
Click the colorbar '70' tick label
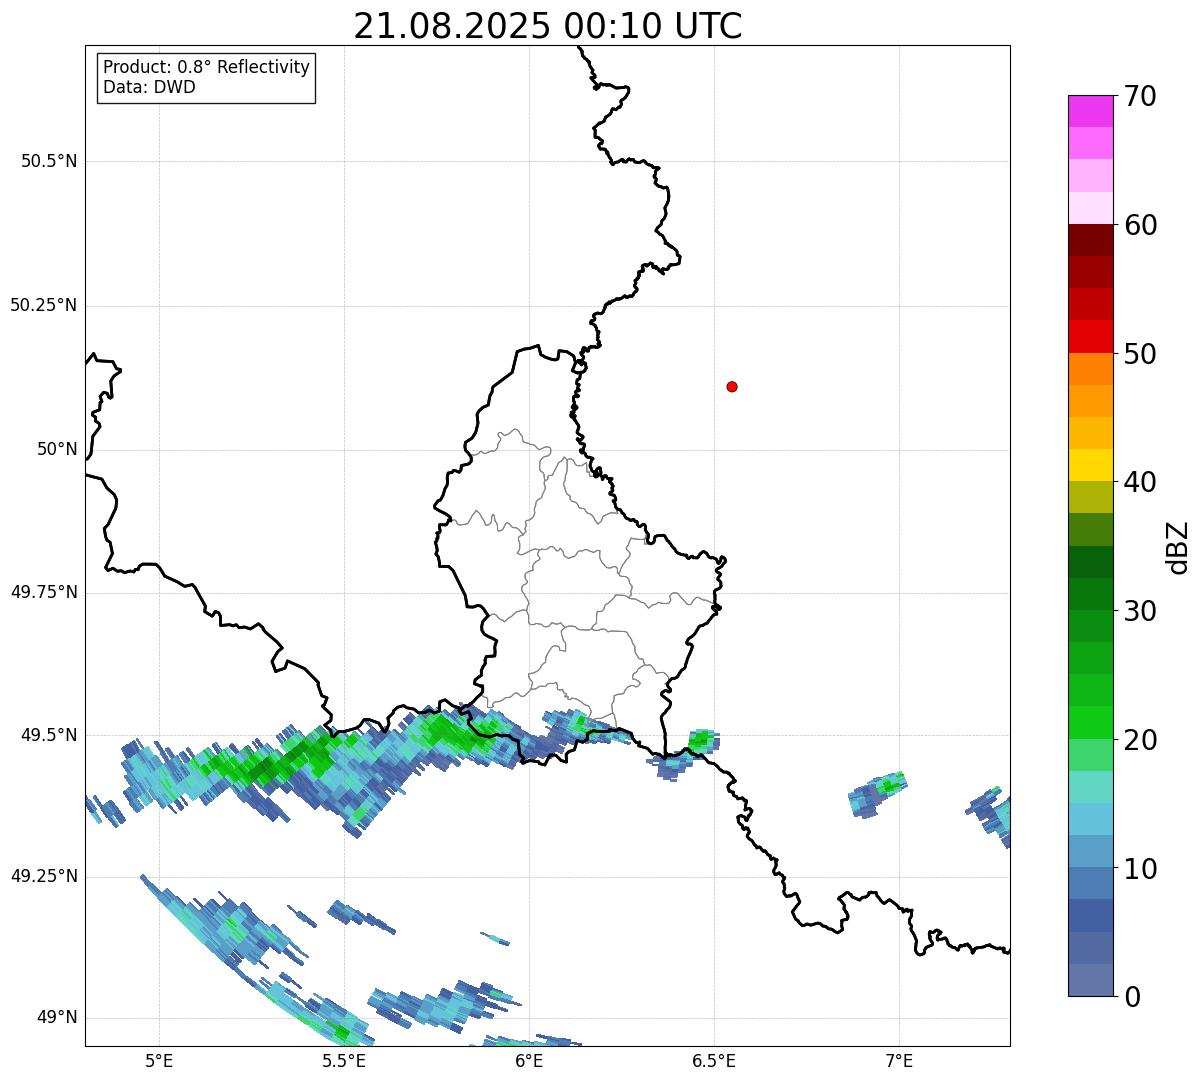click(x=1140, y=96)
